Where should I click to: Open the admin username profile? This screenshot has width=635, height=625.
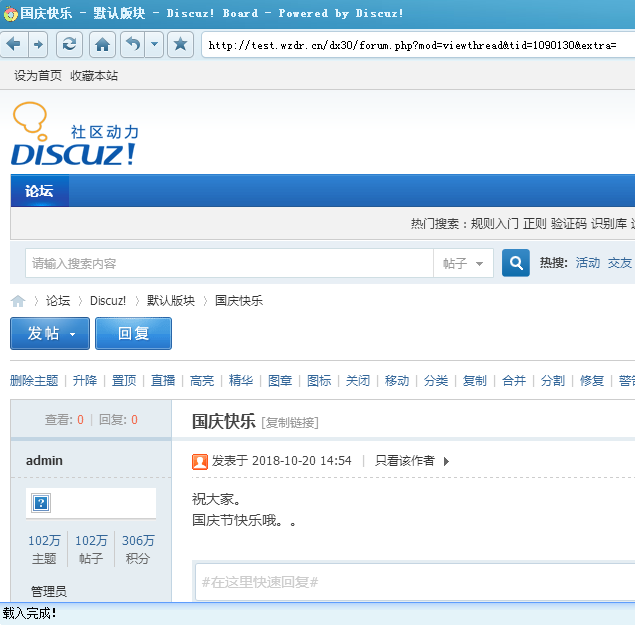[44, 461]
